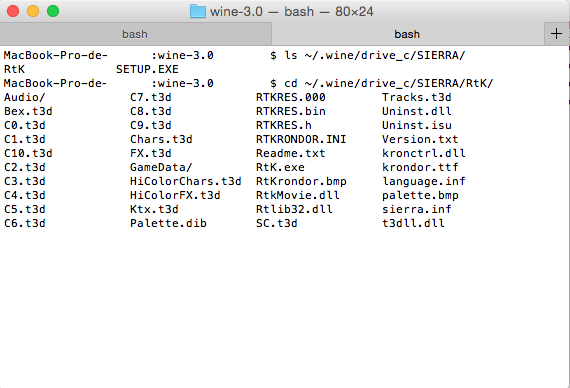Click the HiColorChars.t3d file name
Image resolution: width=570 pixels, height=388 pixels.
[186, 181]
